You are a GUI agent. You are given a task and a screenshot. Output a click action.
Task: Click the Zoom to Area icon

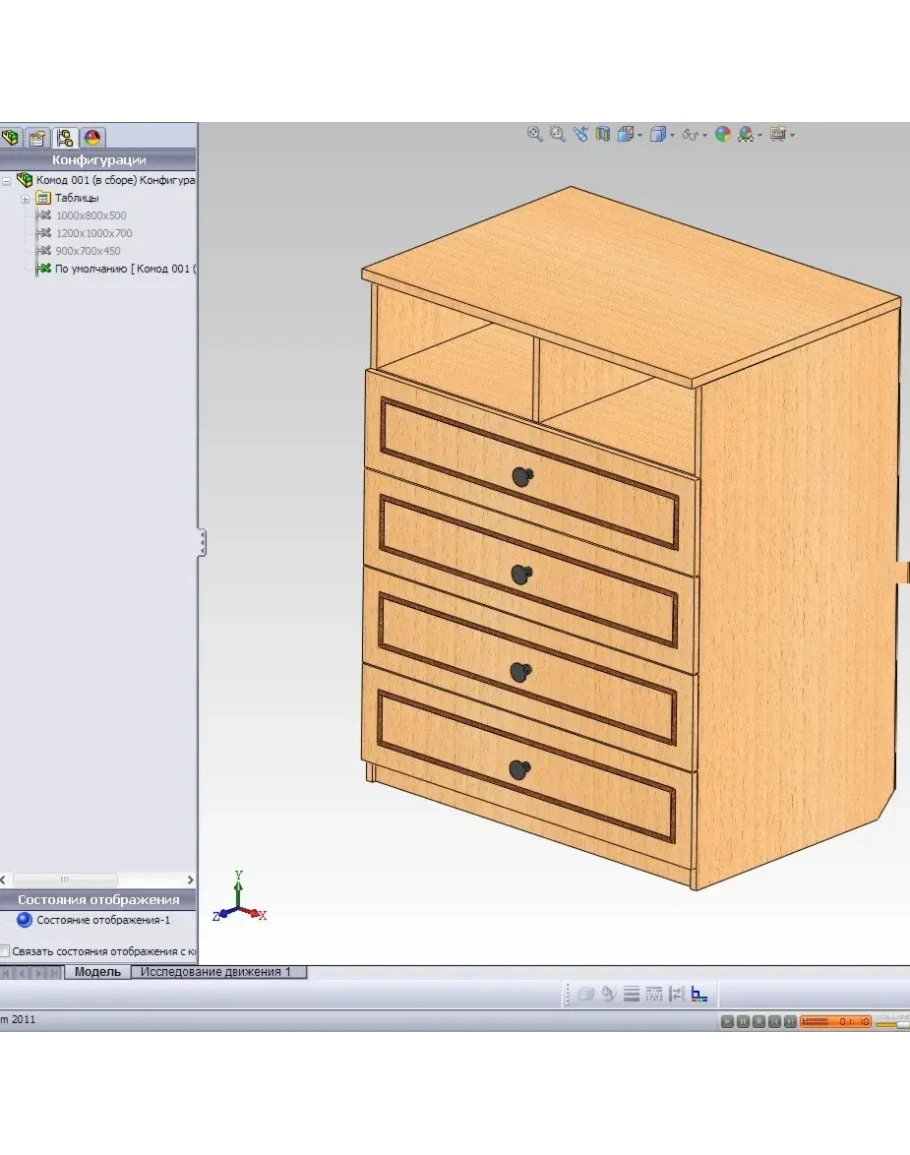(557, 134)
